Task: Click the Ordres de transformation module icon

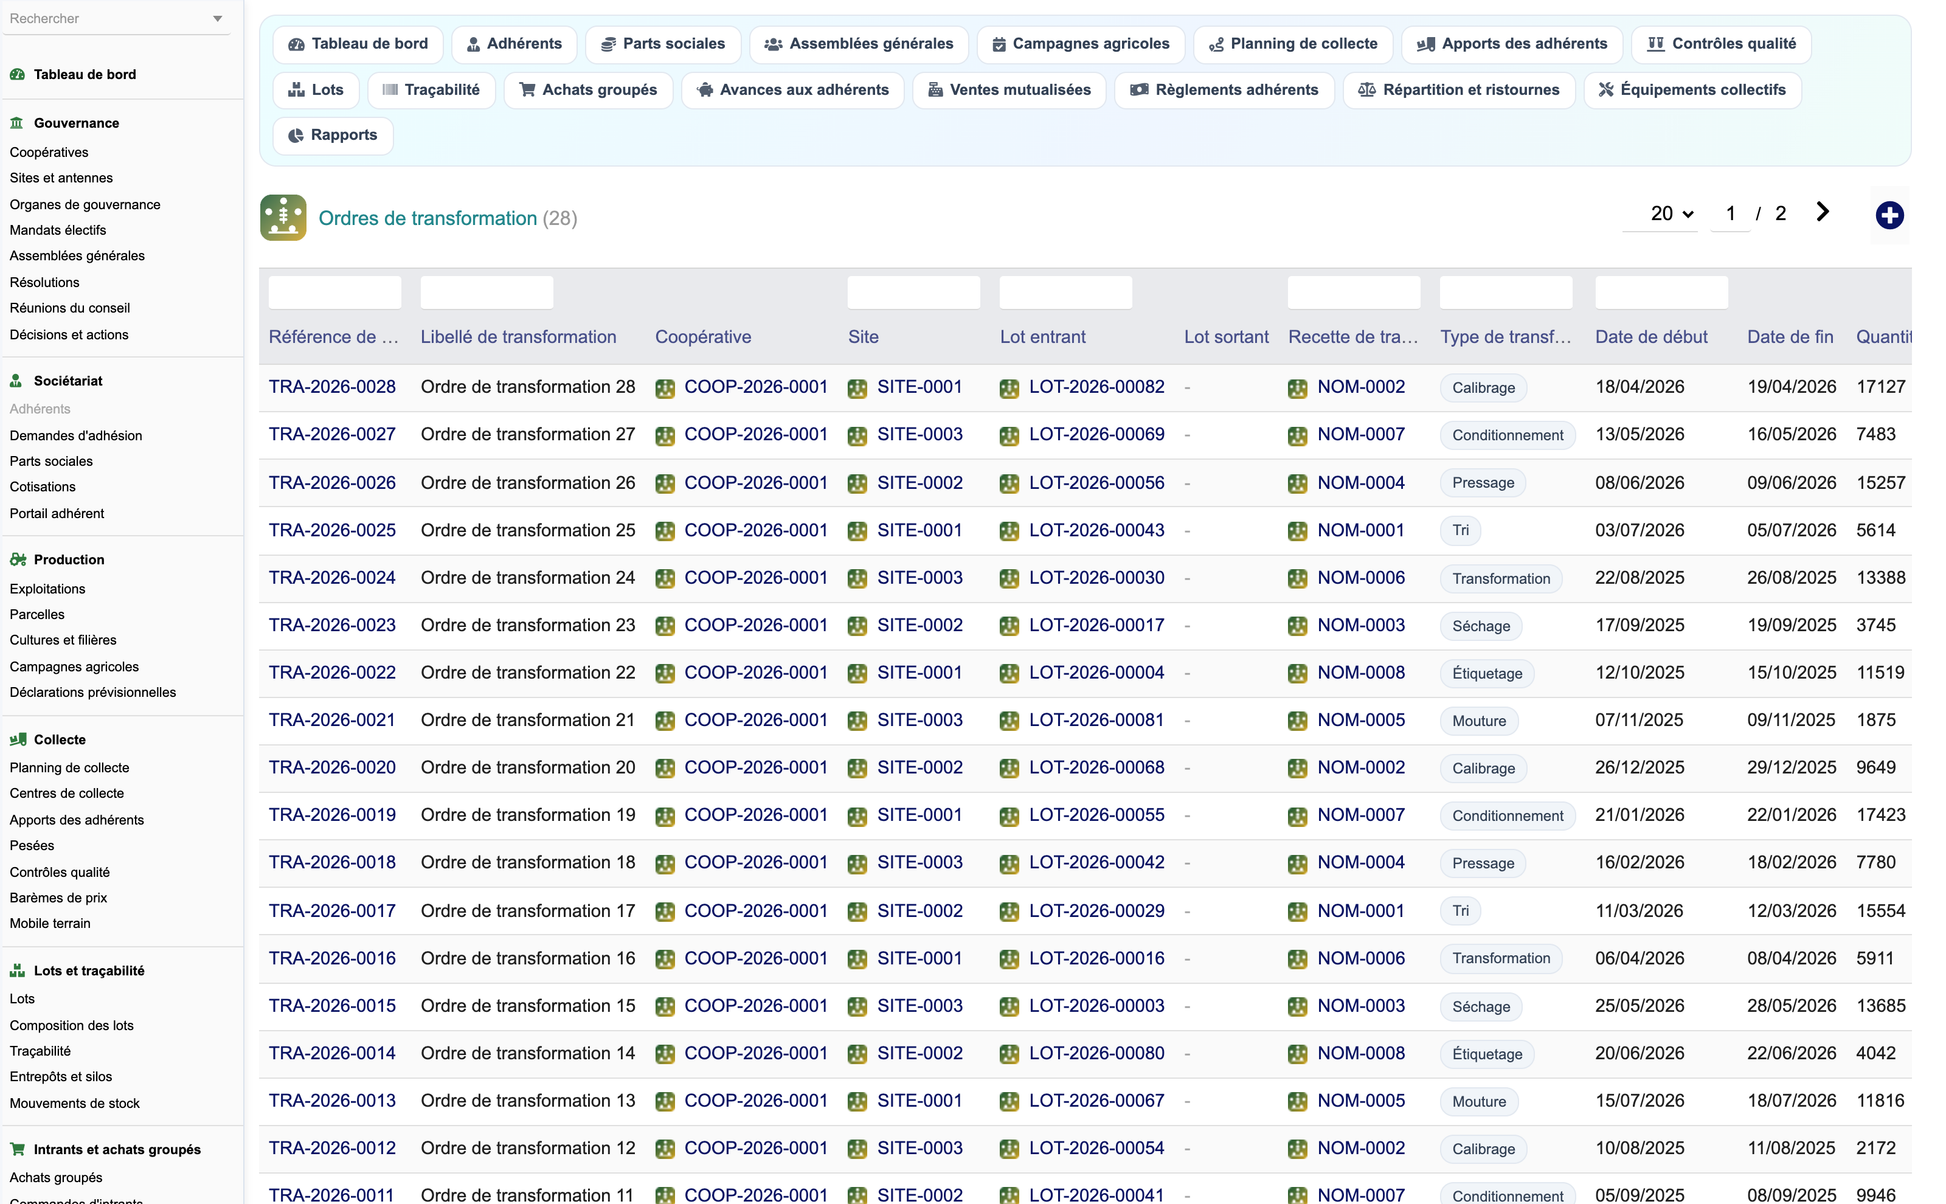Action: click(283, 218)
